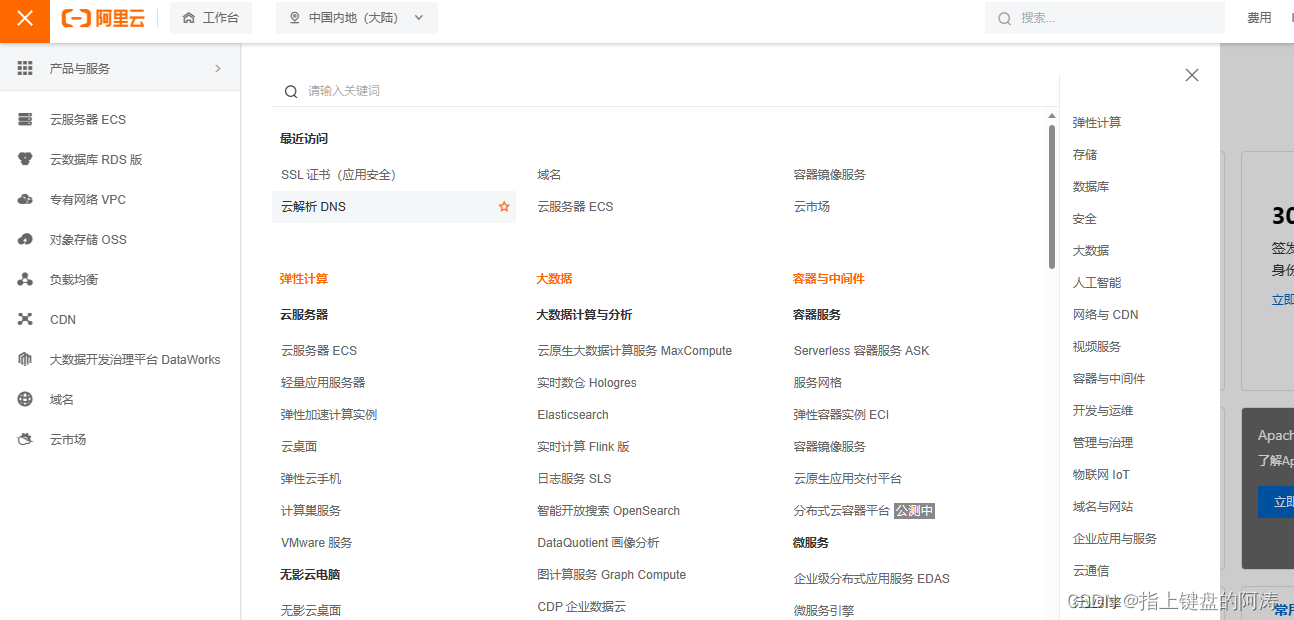Screen dimensions: 1294x620
Task: Jump to 弹性计算 category in right index
Action: pos(1097,123)
